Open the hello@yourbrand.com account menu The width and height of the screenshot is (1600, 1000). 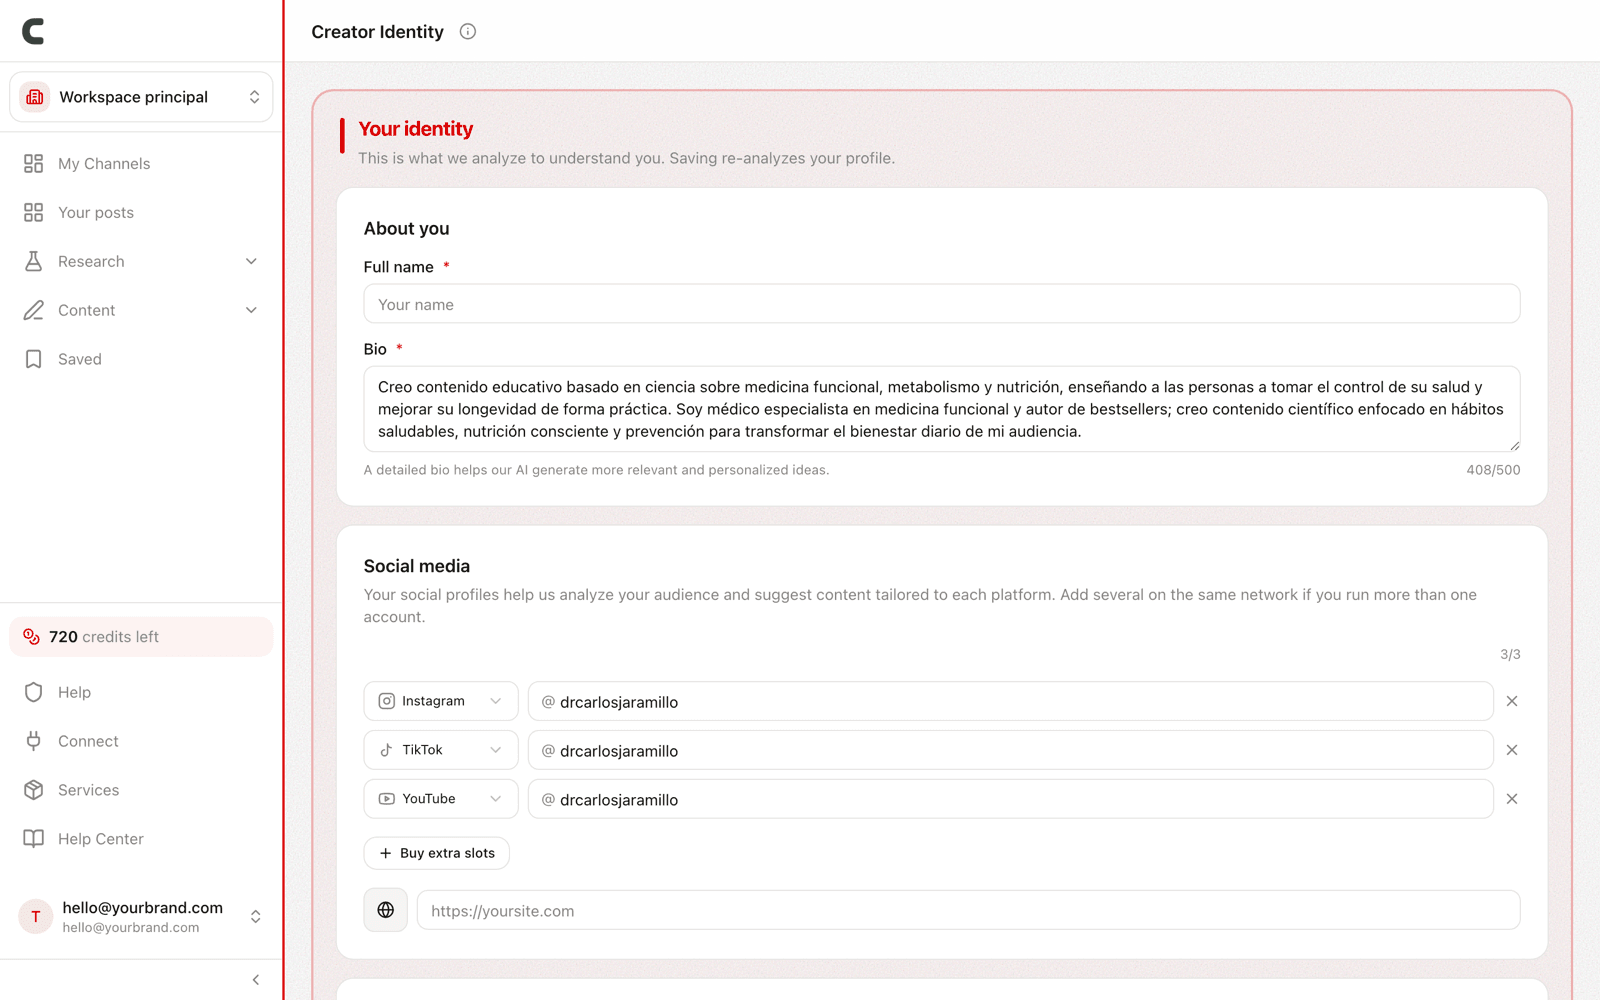pyautogui.click(x=141, y=916)
